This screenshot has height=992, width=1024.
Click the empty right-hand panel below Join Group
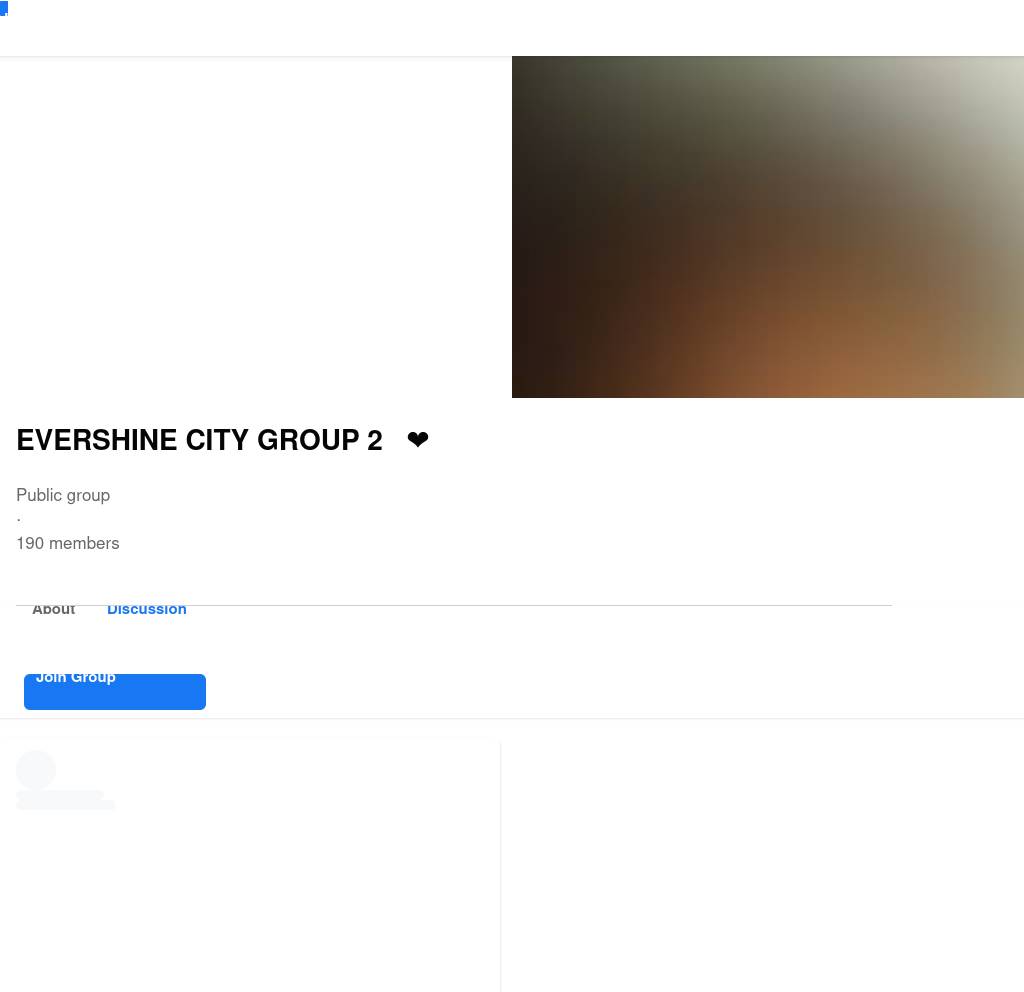click(x=763, y=867)
